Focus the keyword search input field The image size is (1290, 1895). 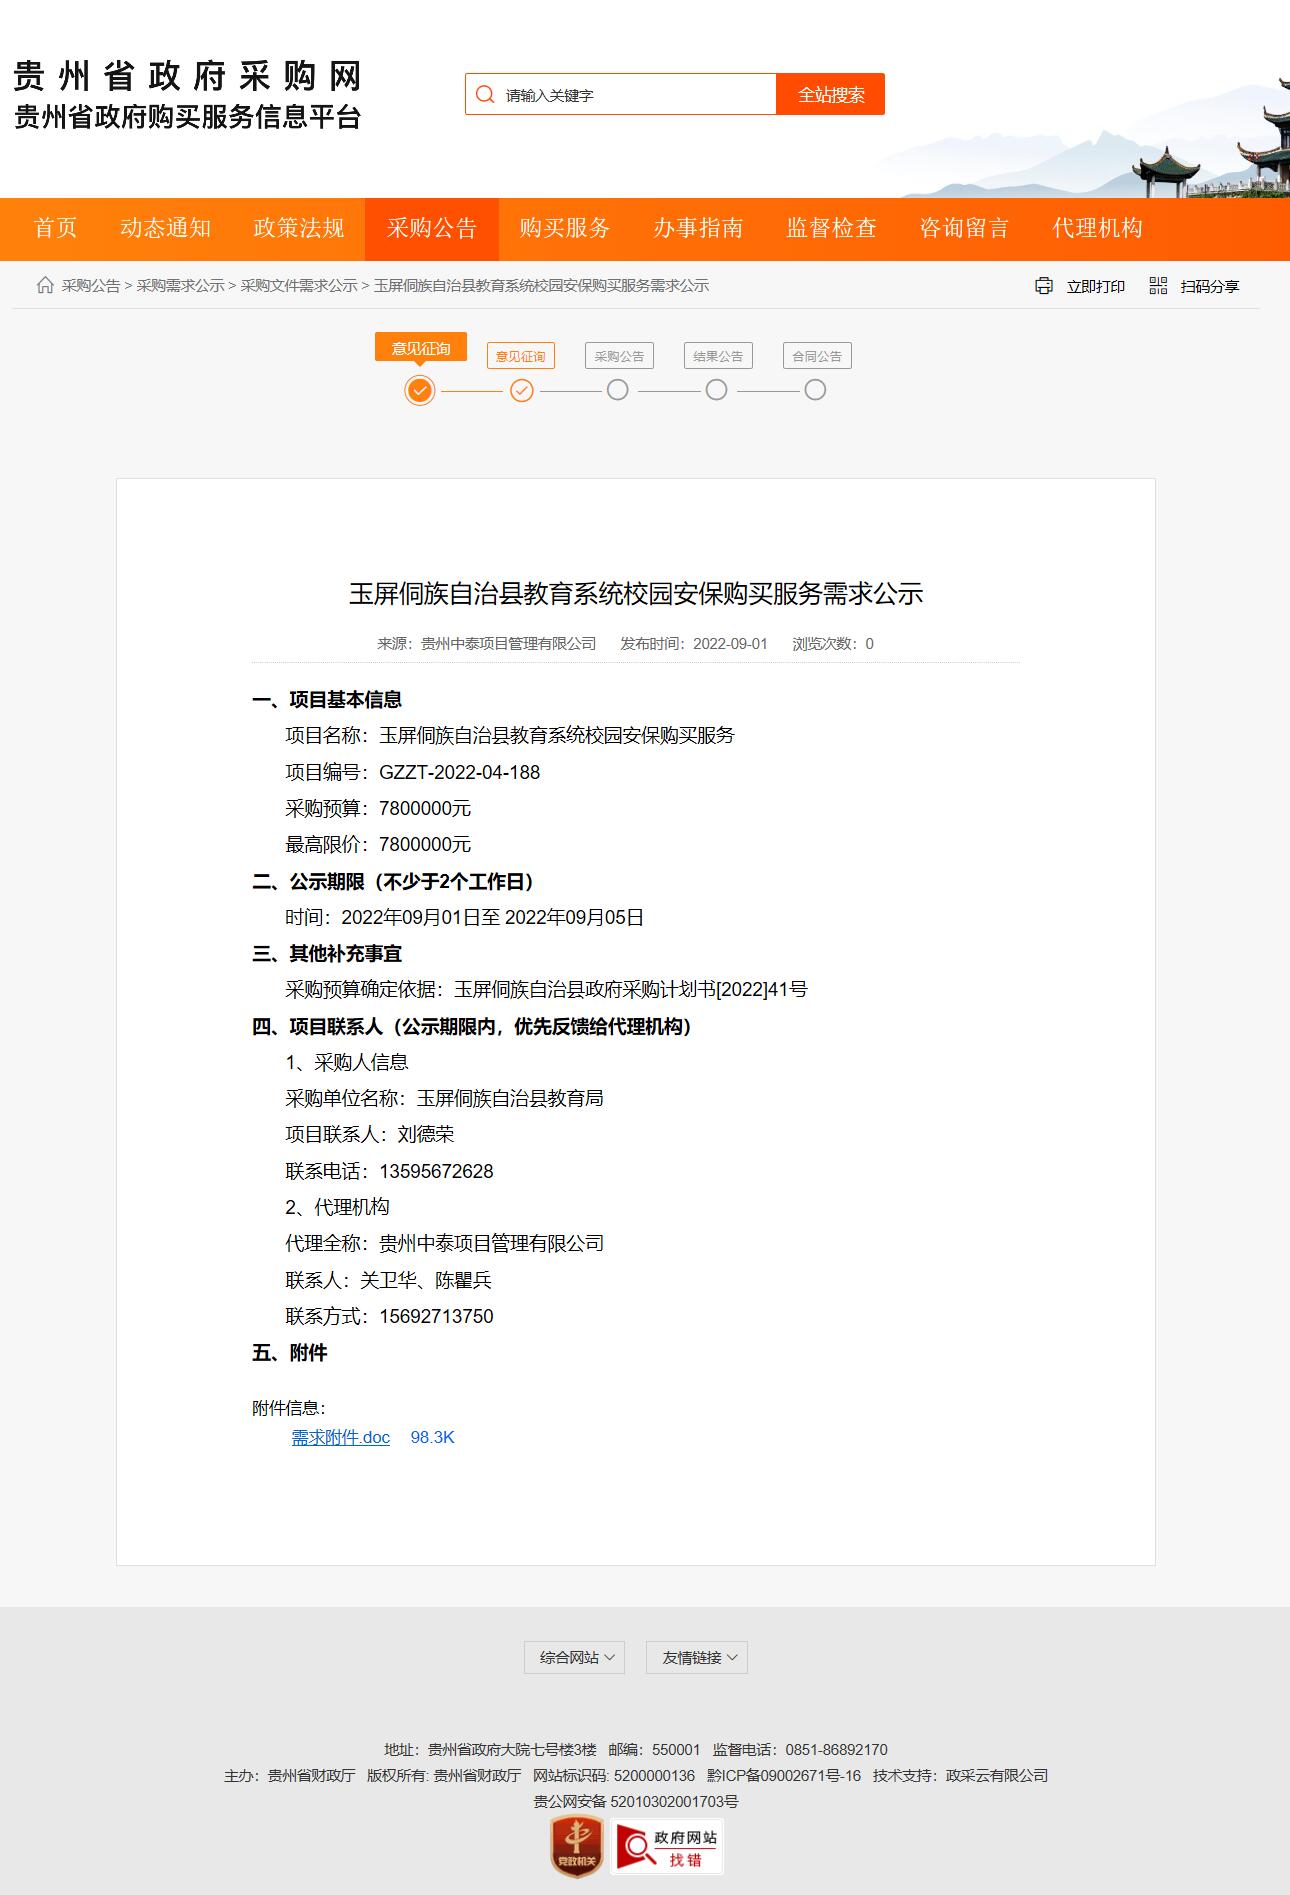click(x=621, y=94)
